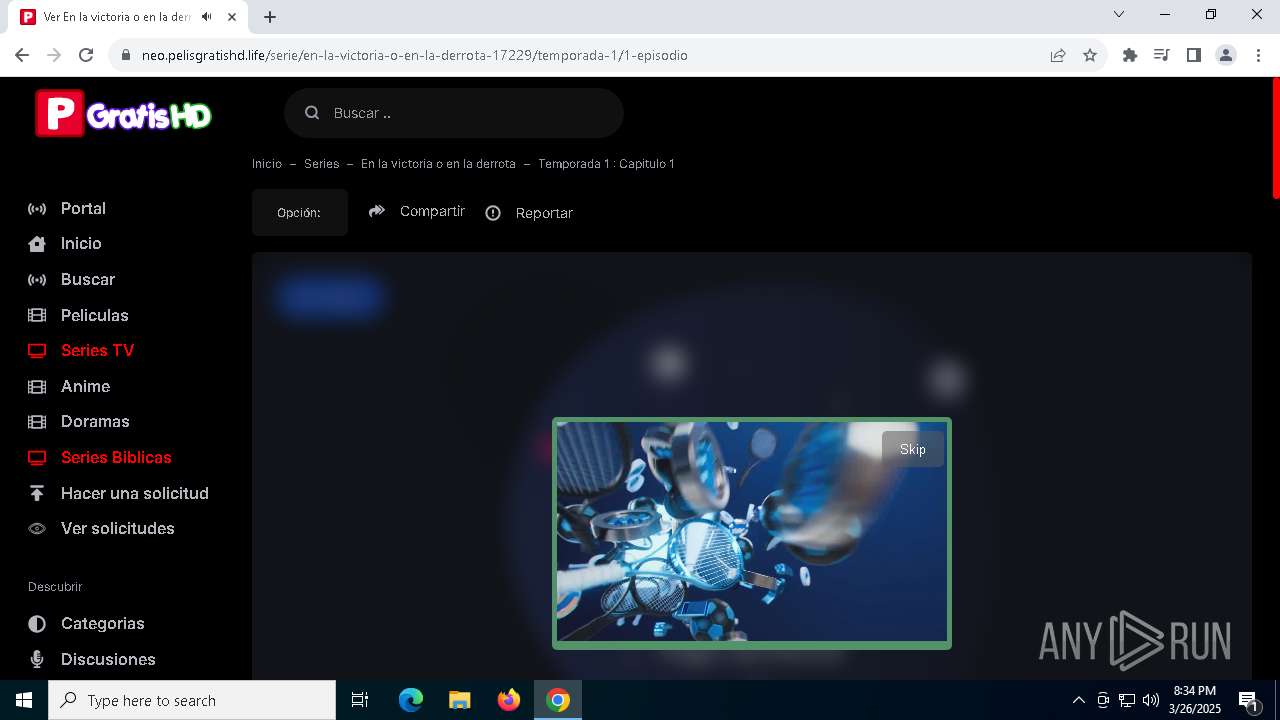This screenshot has height=720, width=1280.
Task: Focus the Buscar search field
Action: click(x=454, y=113)
